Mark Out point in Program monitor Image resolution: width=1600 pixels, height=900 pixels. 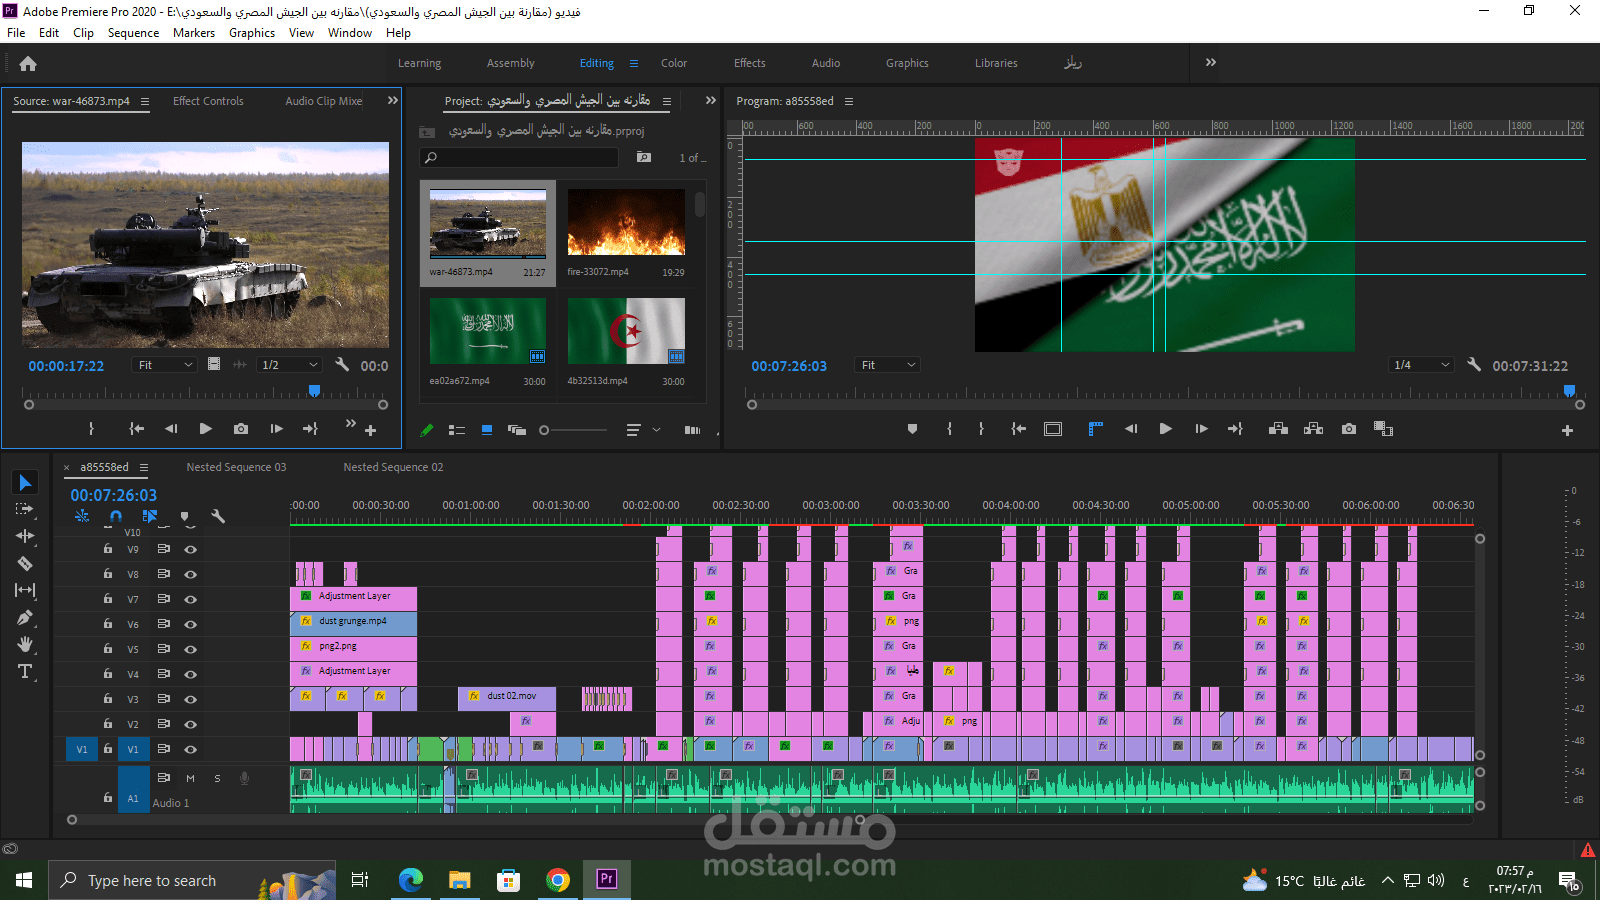981,429
